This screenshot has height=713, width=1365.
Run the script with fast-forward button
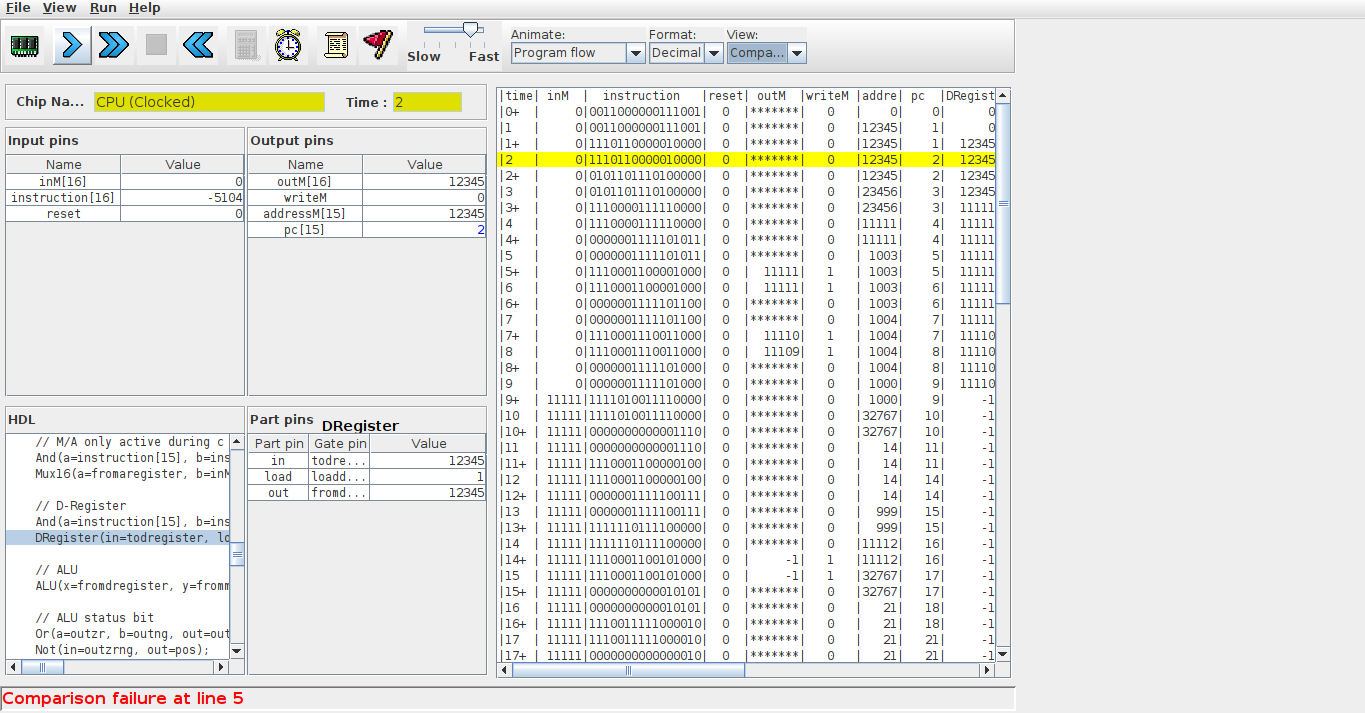113,45
